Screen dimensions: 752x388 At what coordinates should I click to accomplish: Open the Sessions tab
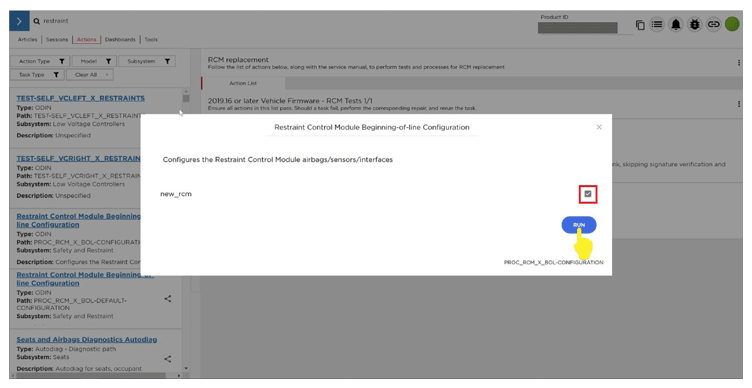(x=57, y=39)
